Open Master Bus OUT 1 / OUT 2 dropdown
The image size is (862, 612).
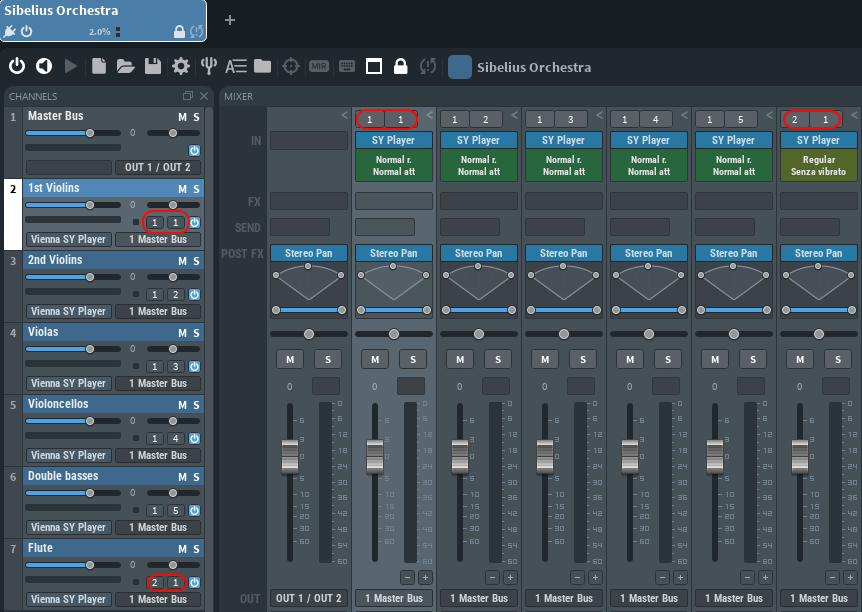click(158, 167)
